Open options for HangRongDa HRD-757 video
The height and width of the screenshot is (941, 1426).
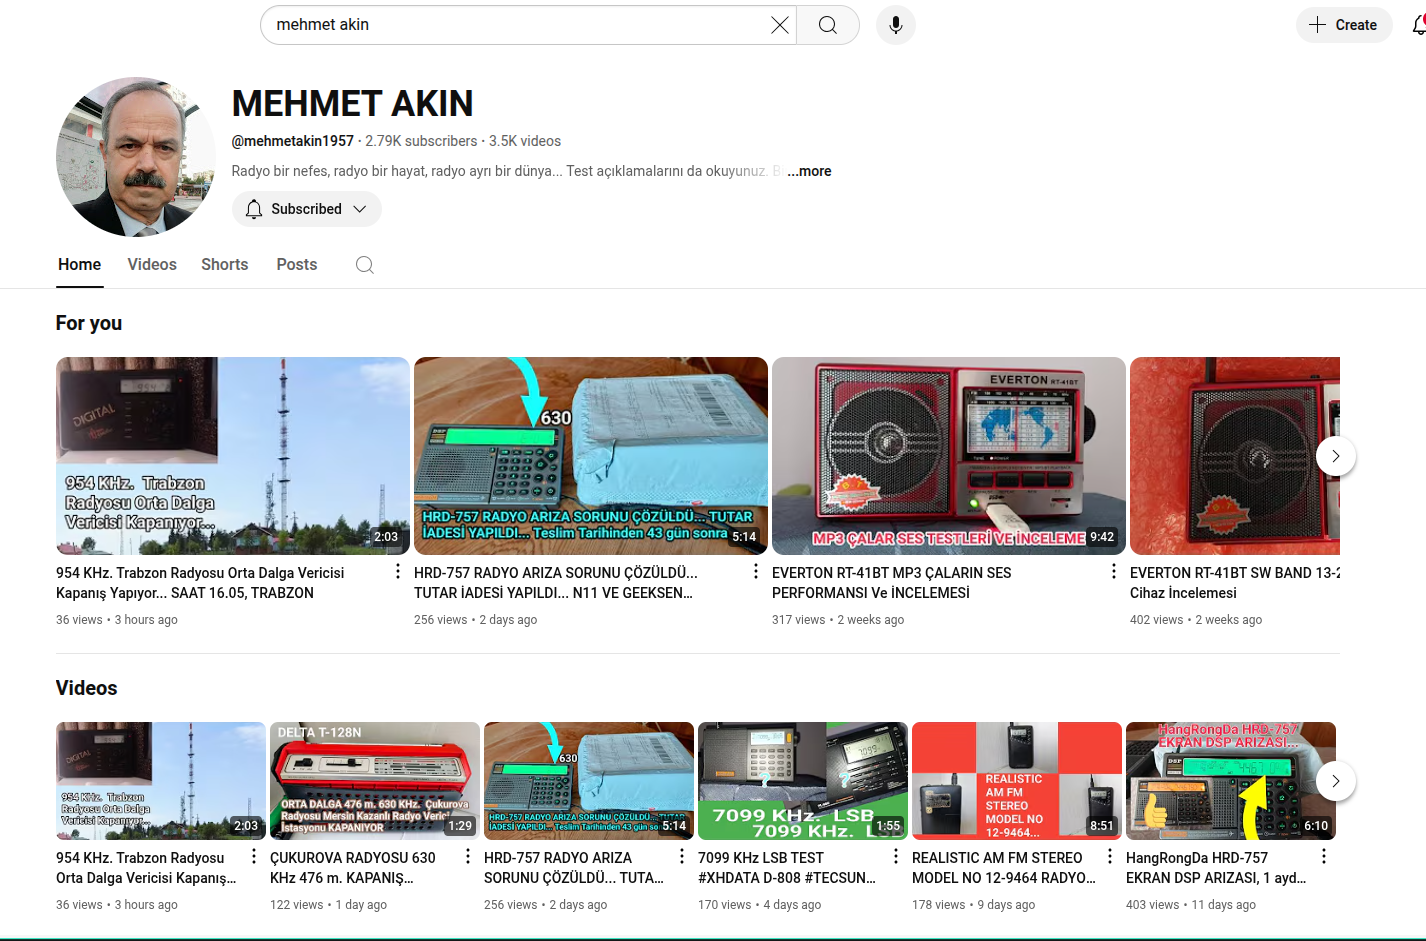[1324, 856]
